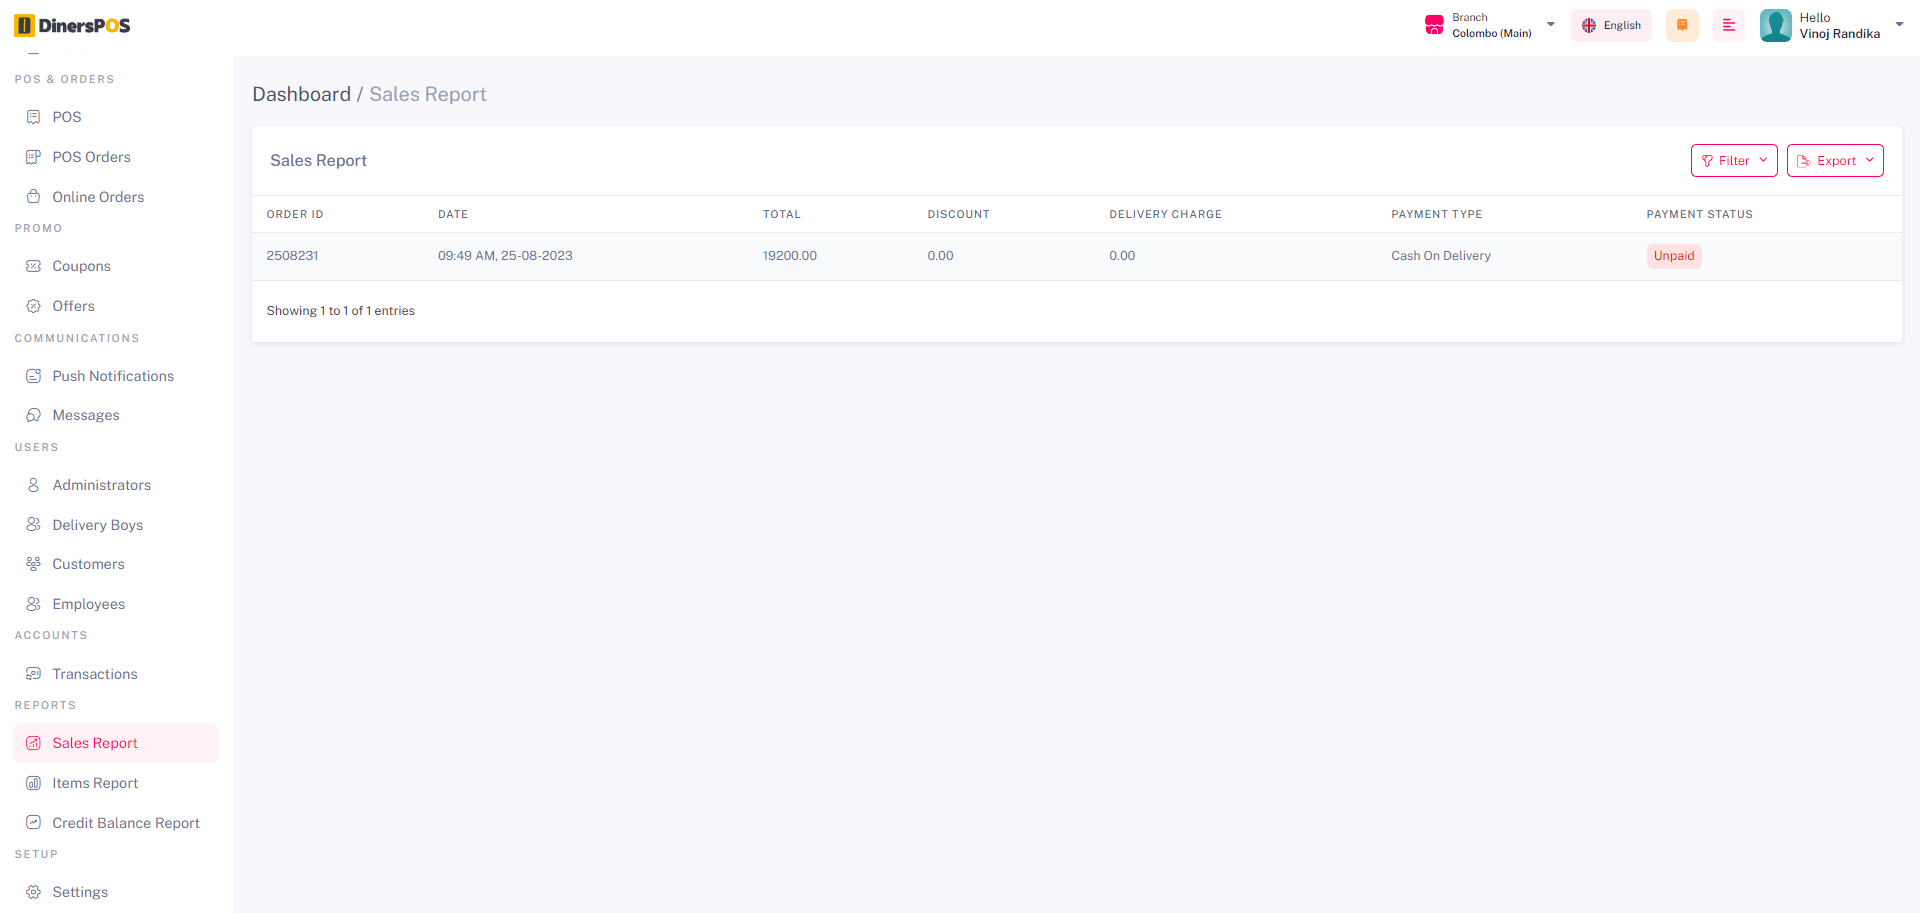
Task: Toggle the sidebar using the header menu icon
Action: (x=1728, y=26)
